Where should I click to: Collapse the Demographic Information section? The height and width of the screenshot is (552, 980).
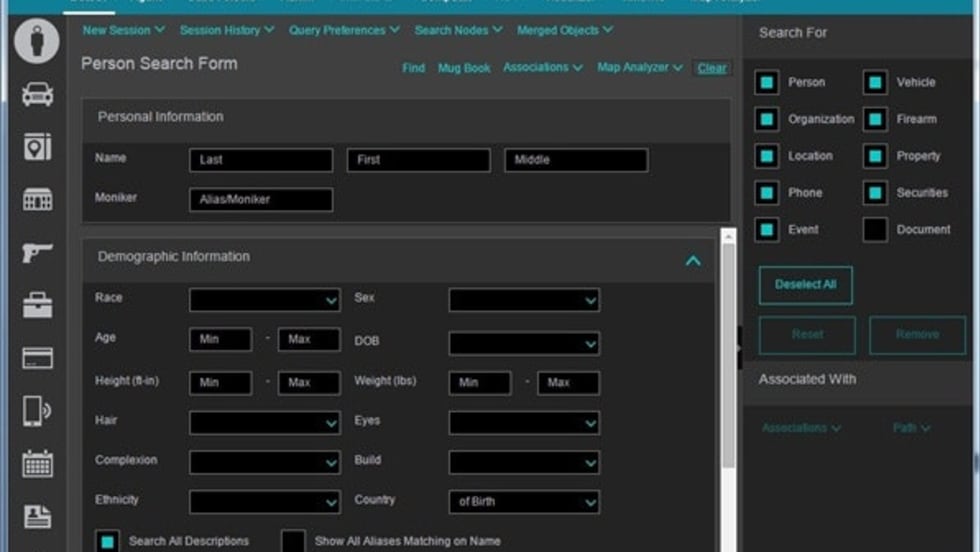click(x=692, y=261)
